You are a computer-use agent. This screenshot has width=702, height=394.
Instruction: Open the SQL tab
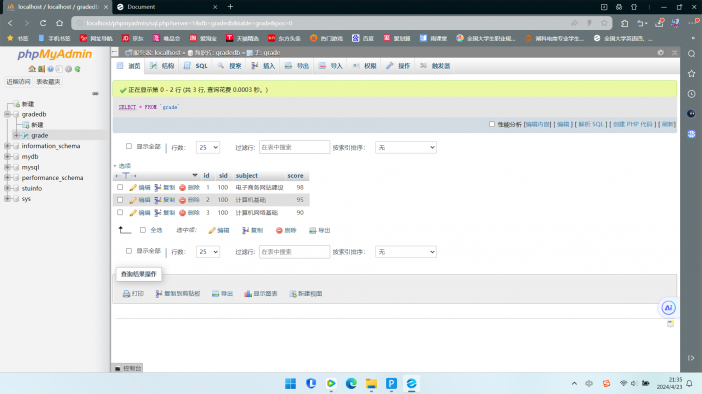196,66
